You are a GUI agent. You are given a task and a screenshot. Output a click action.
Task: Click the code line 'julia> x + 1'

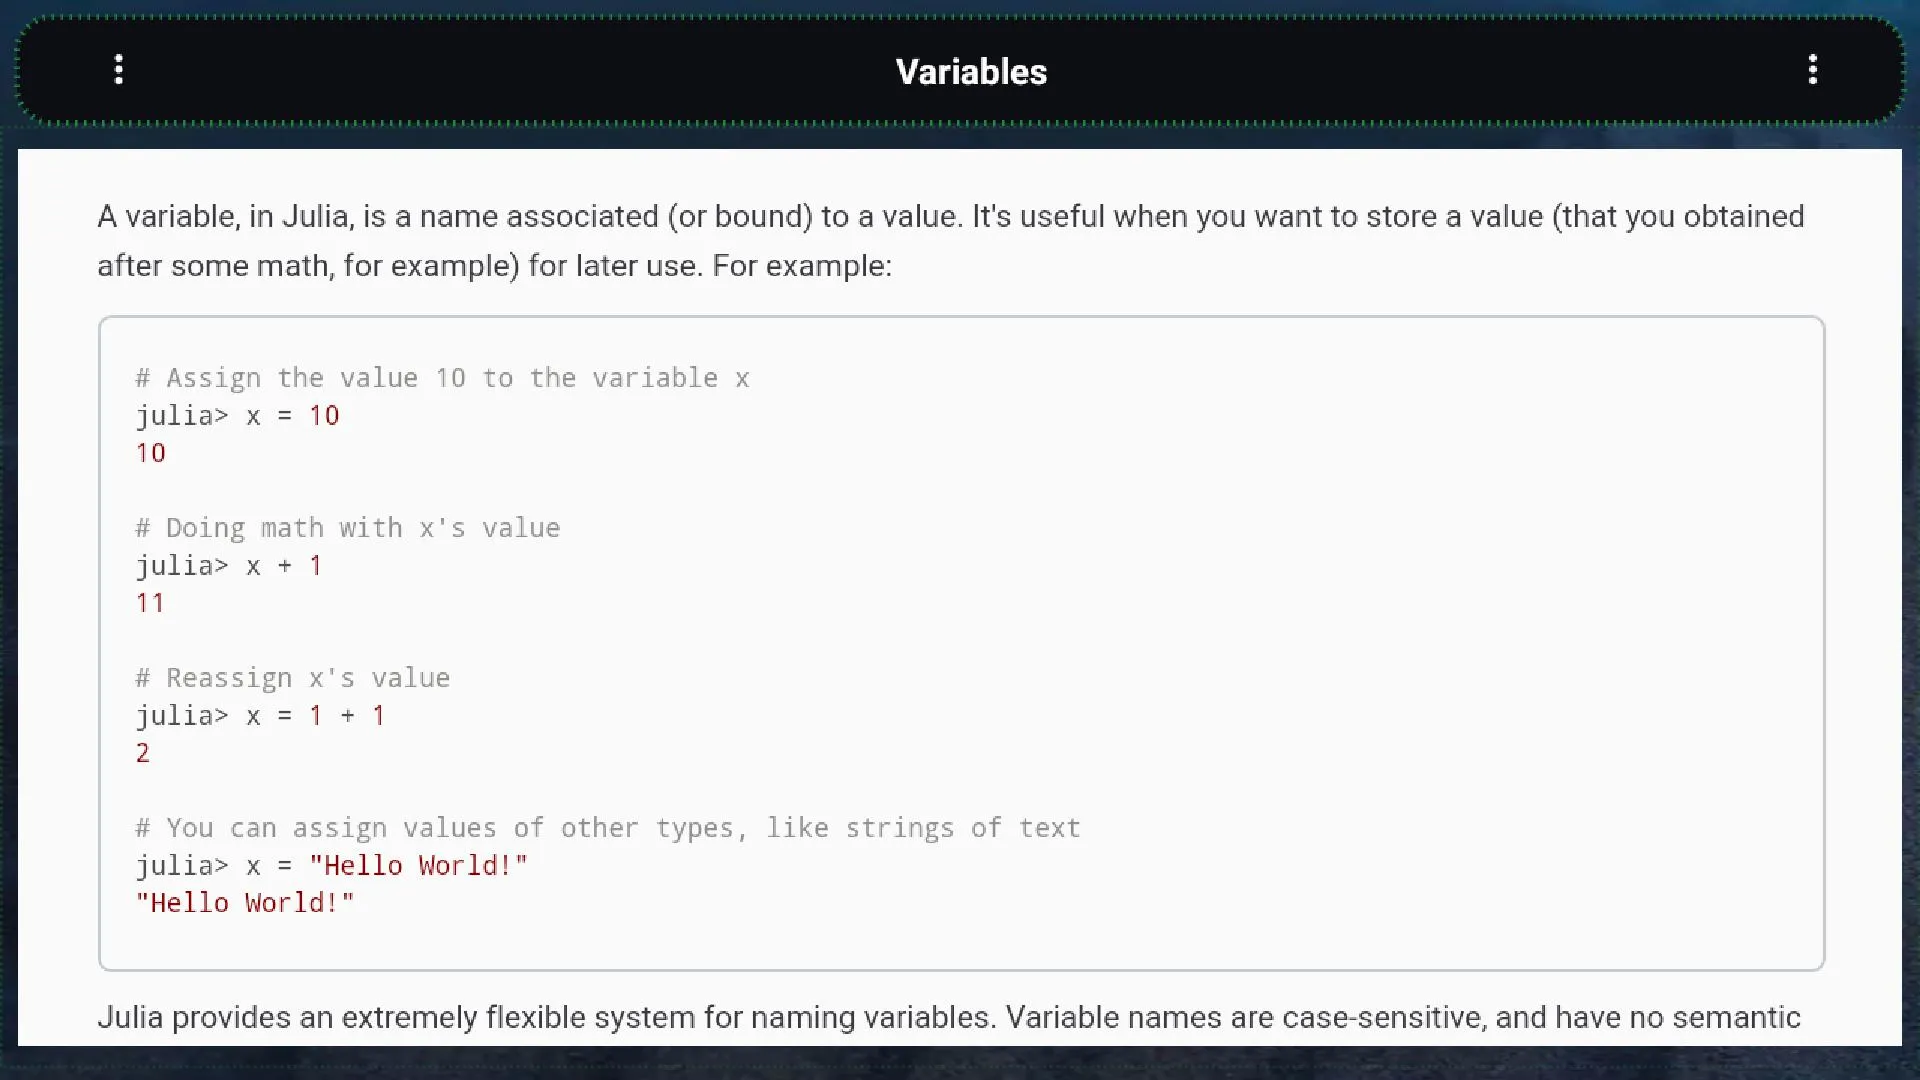(x=229, y=566)
